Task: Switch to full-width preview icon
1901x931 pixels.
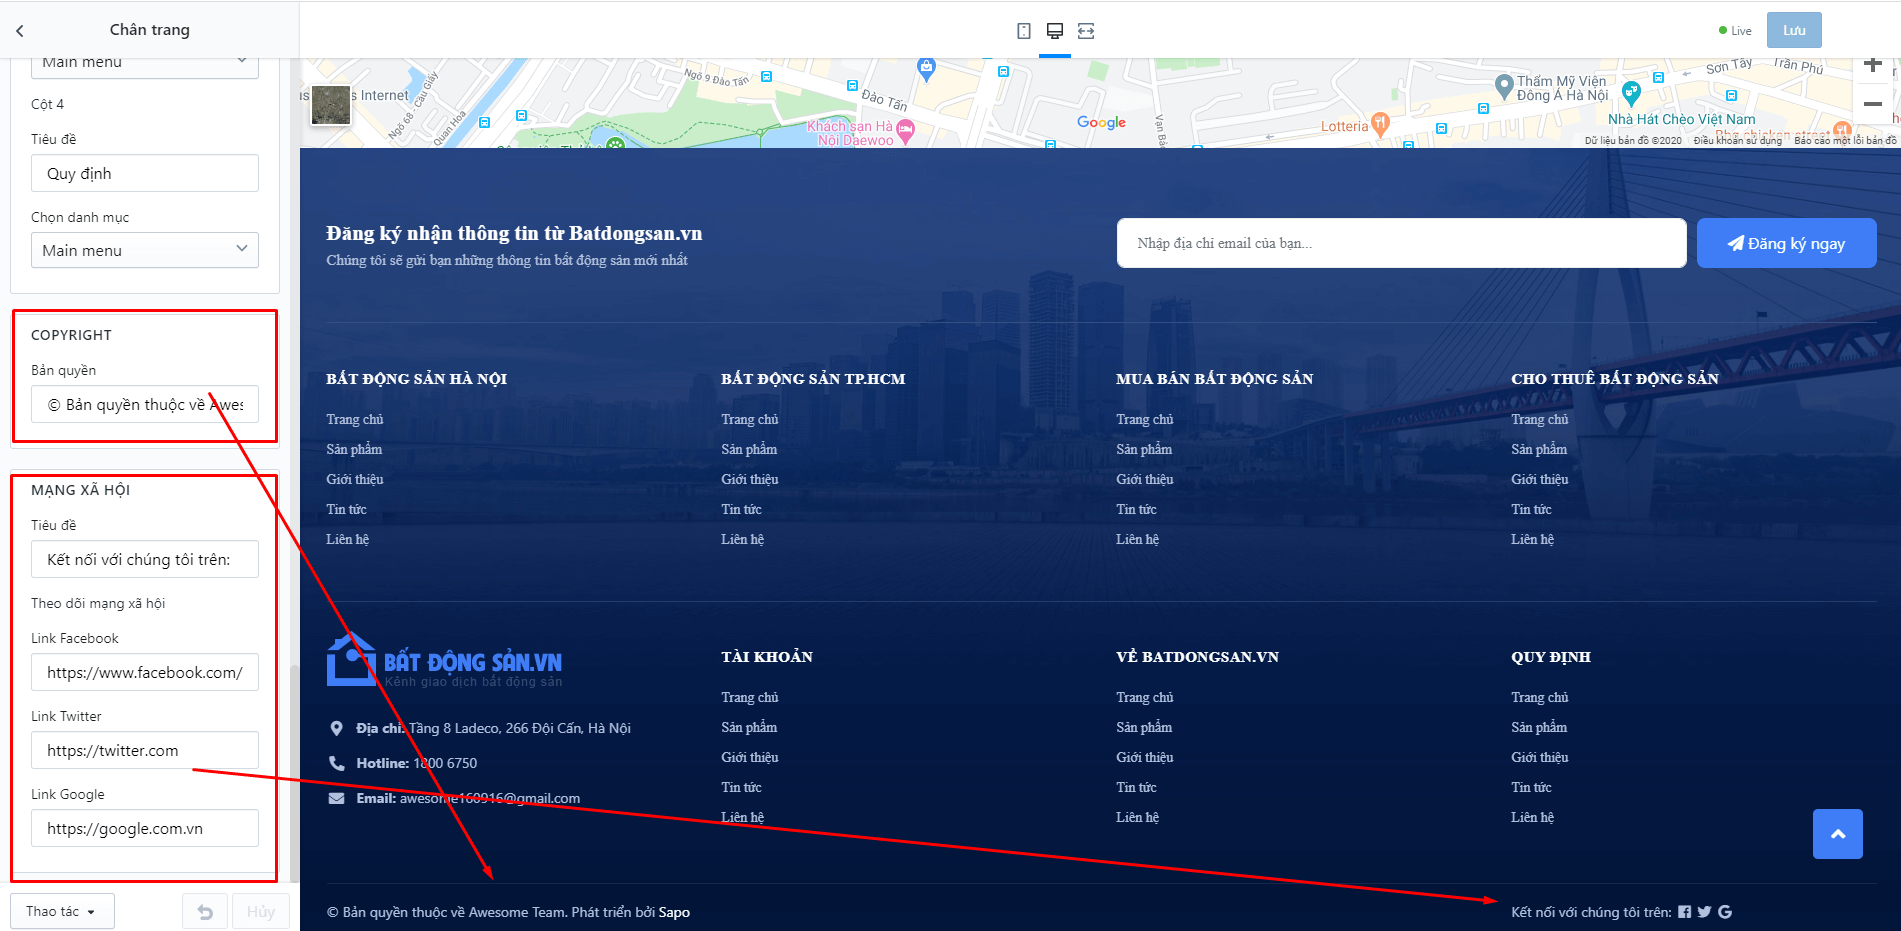Action: click(1086, 31)
